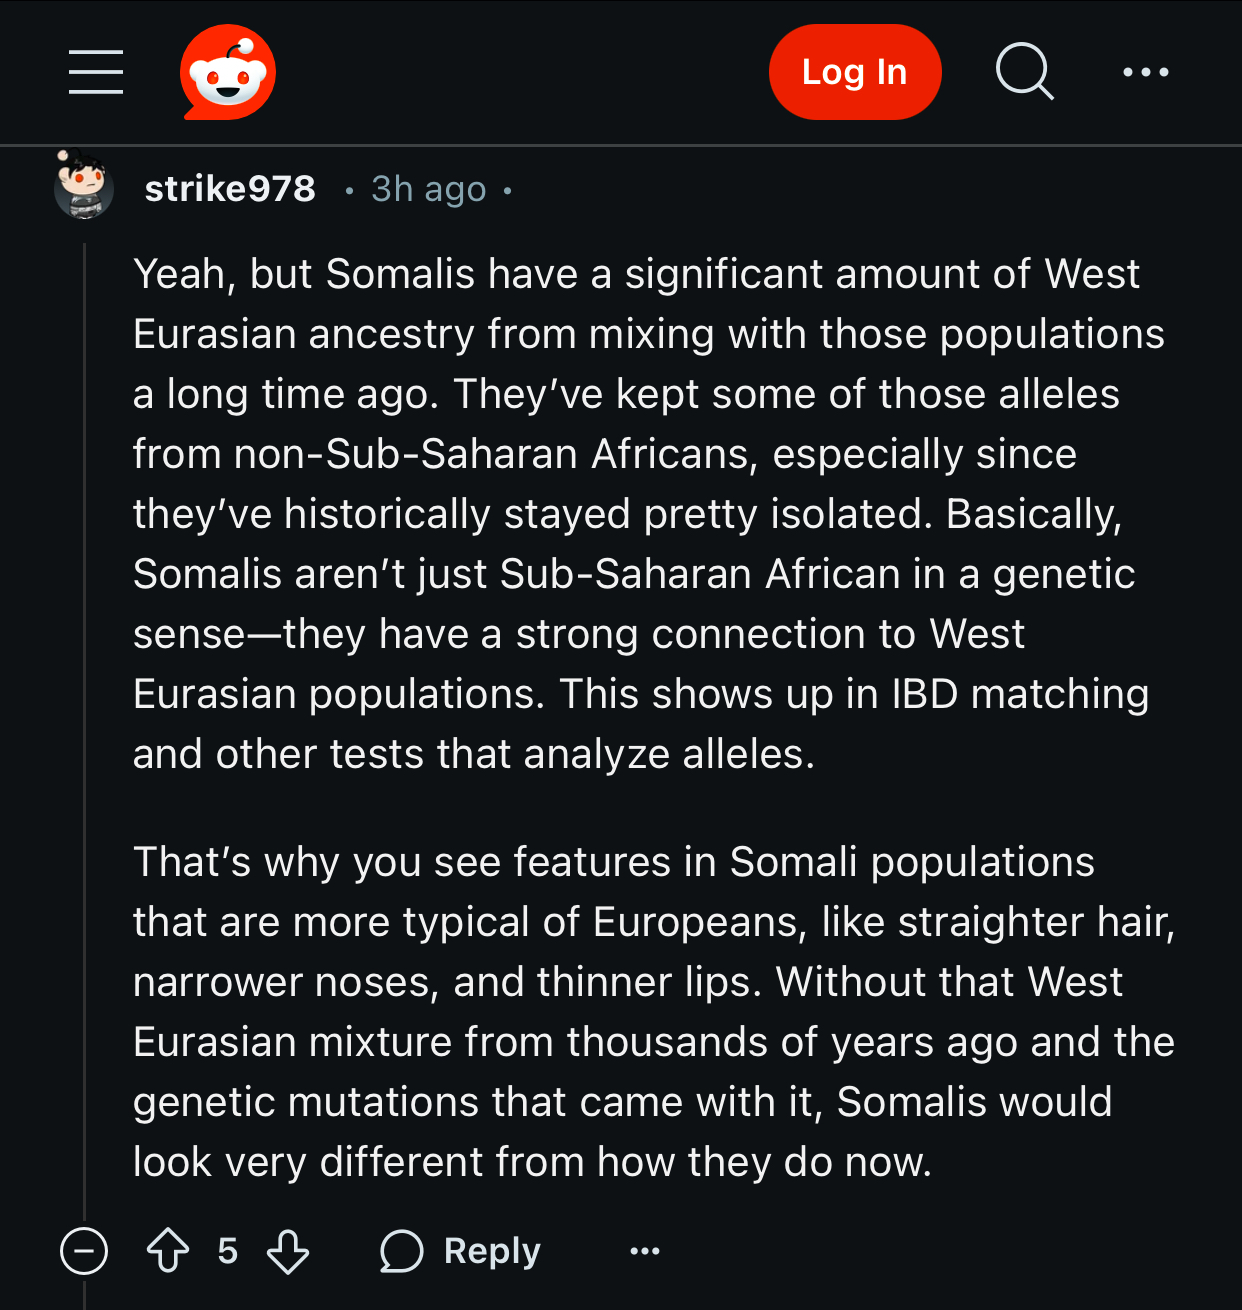Open search with the magnifier icon
This screenshot has height=1310, width=1242.
tap(1024, 72)
